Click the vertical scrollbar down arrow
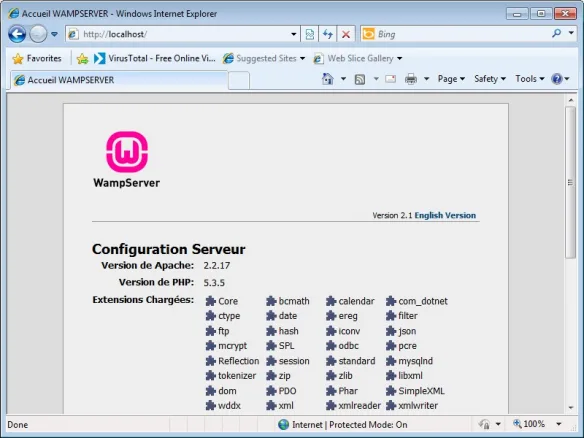The width and height of the screenshot is (584, 438). pyautogui.click(x=571, y=407)
